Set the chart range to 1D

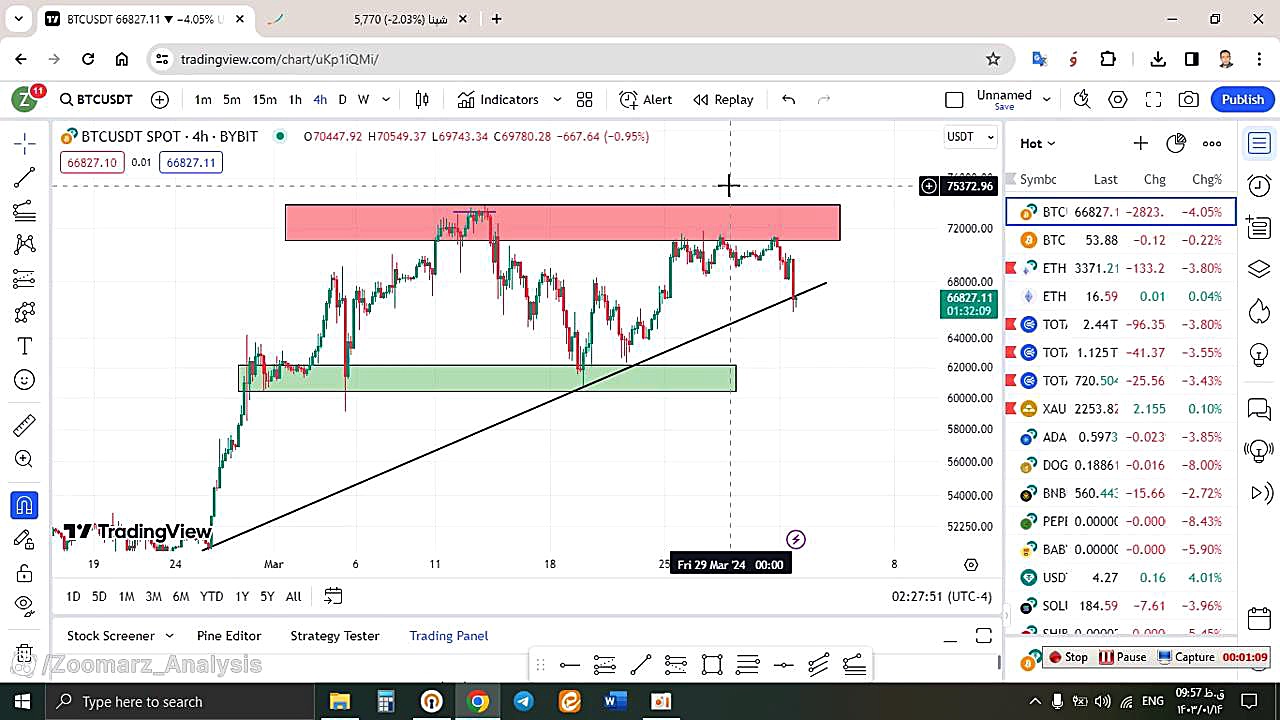click(73, 596)
